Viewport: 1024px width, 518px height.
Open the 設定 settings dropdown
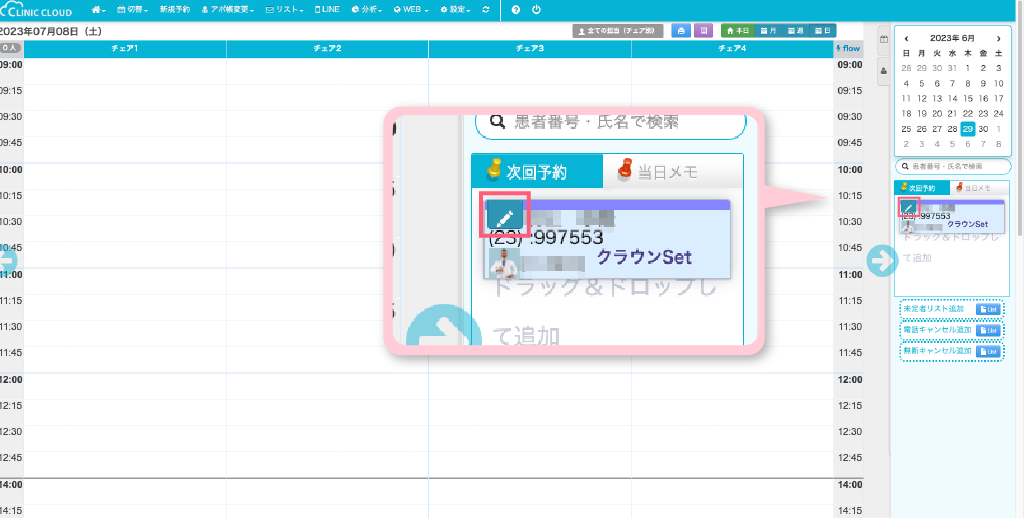455,9
